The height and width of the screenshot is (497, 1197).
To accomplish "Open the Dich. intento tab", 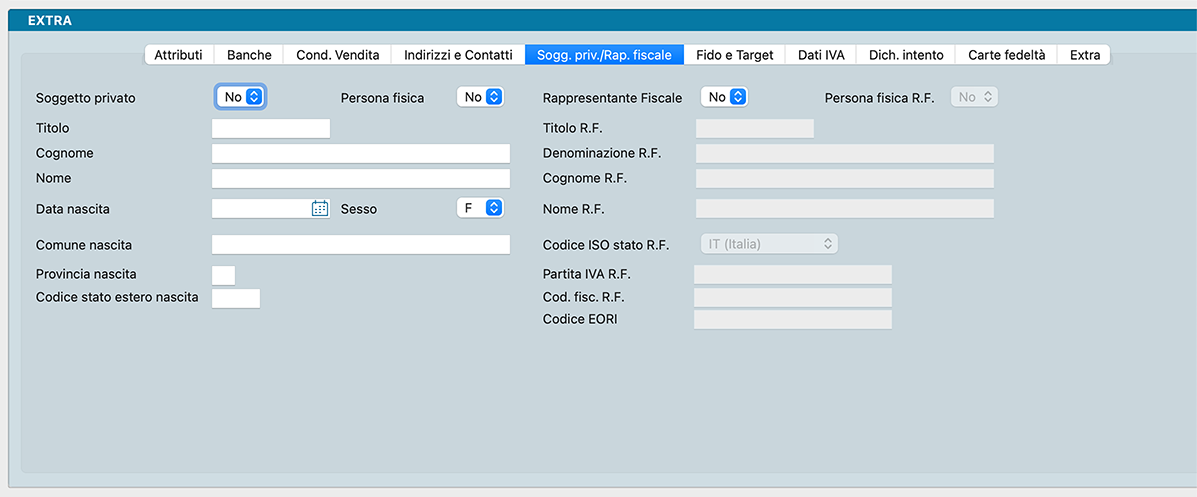I will click(x=905, y=55).
